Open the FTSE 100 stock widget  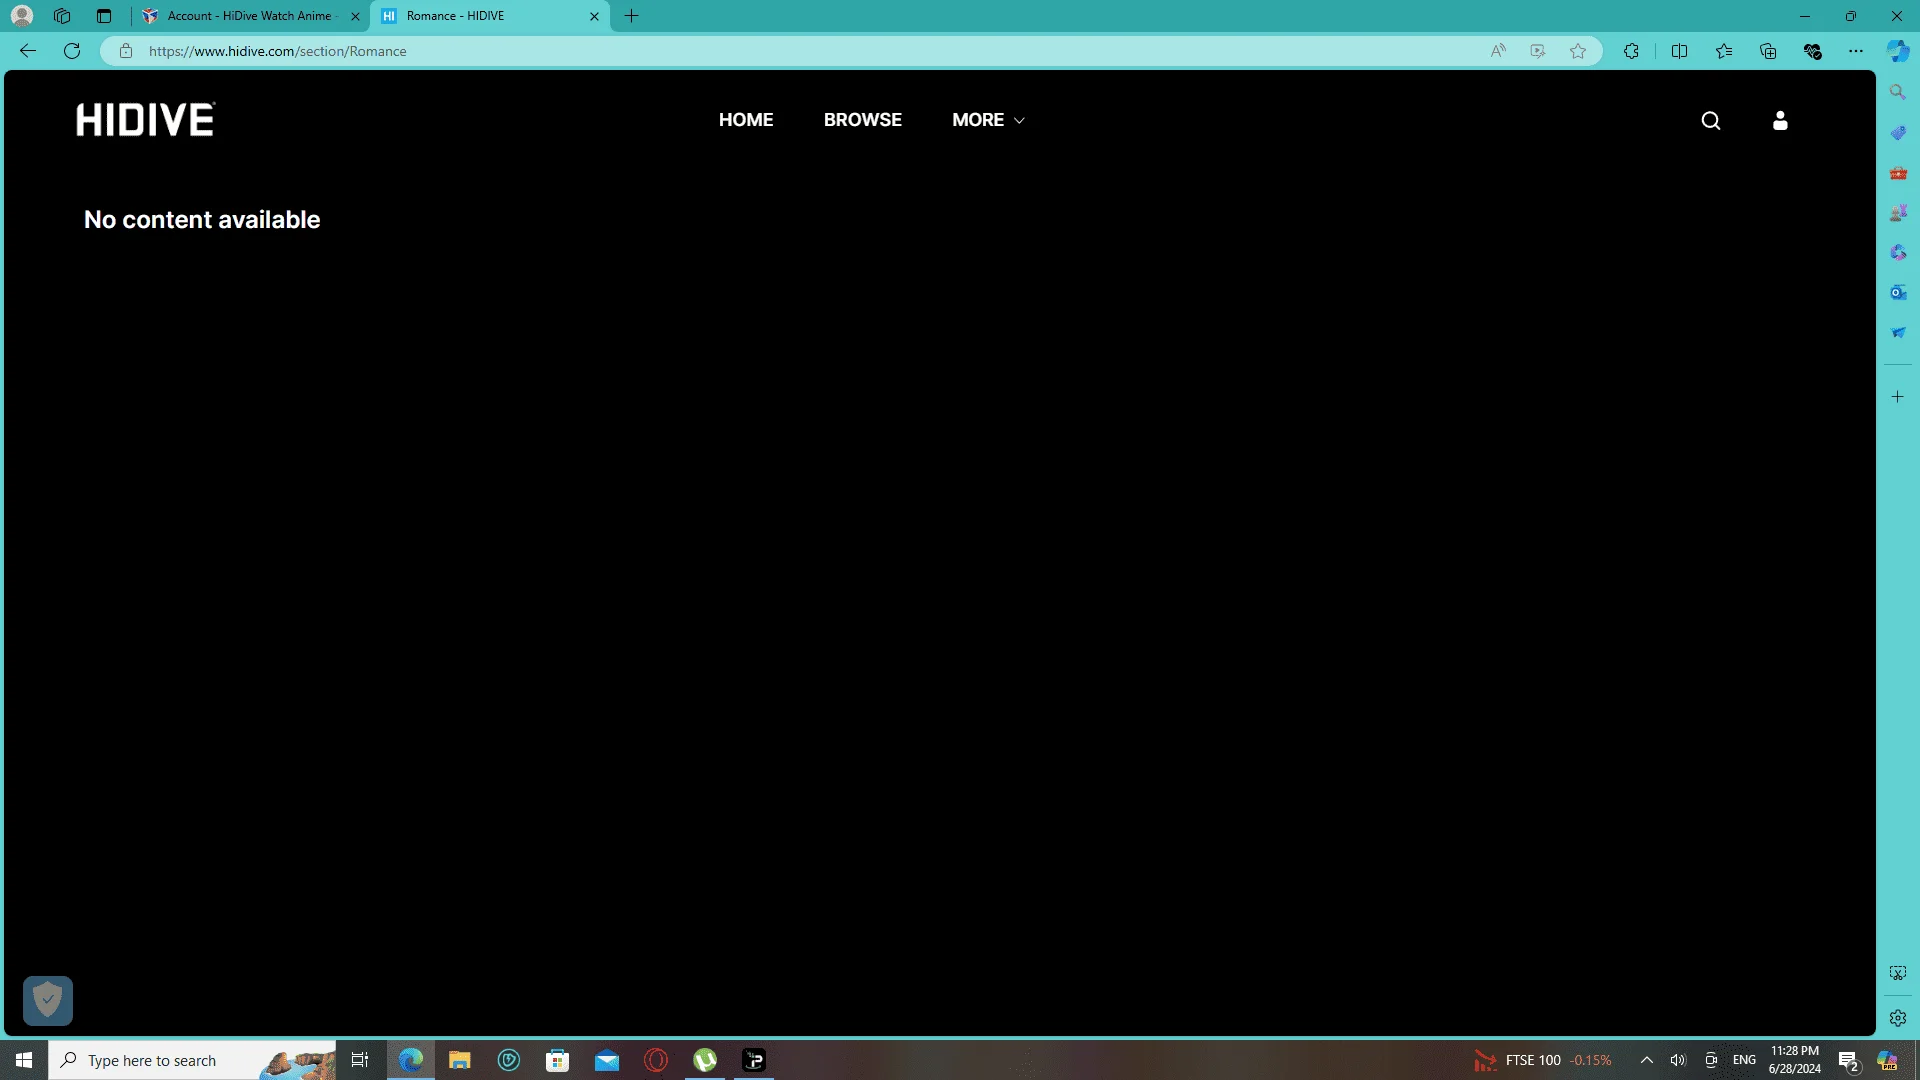pyautogui.click(x=1543, y=1060)
